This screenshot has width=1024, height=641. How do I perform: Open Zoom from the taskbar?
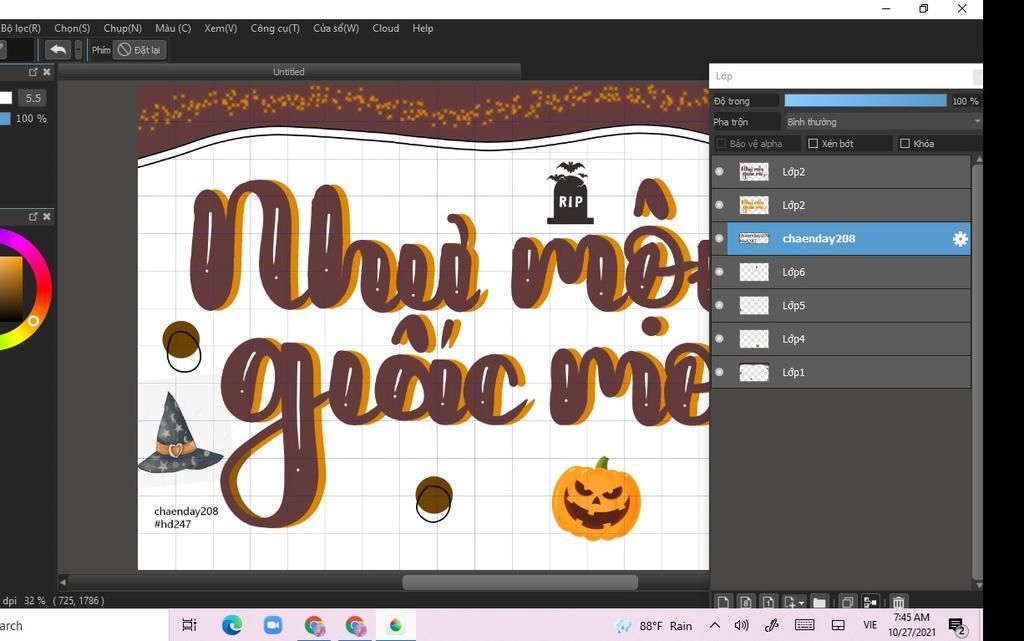pyautogui.click(x=273, y=625)
